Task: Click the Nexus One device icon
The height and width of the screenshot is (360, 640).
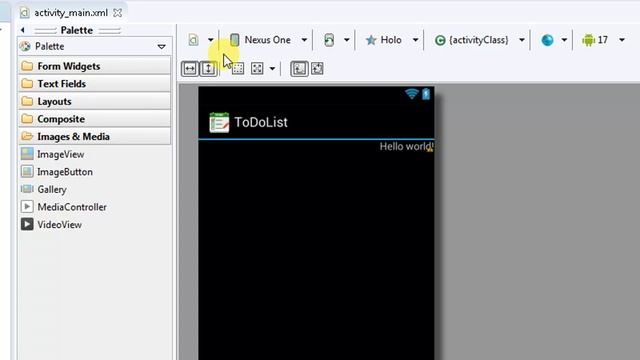Action: click(234, 40)
